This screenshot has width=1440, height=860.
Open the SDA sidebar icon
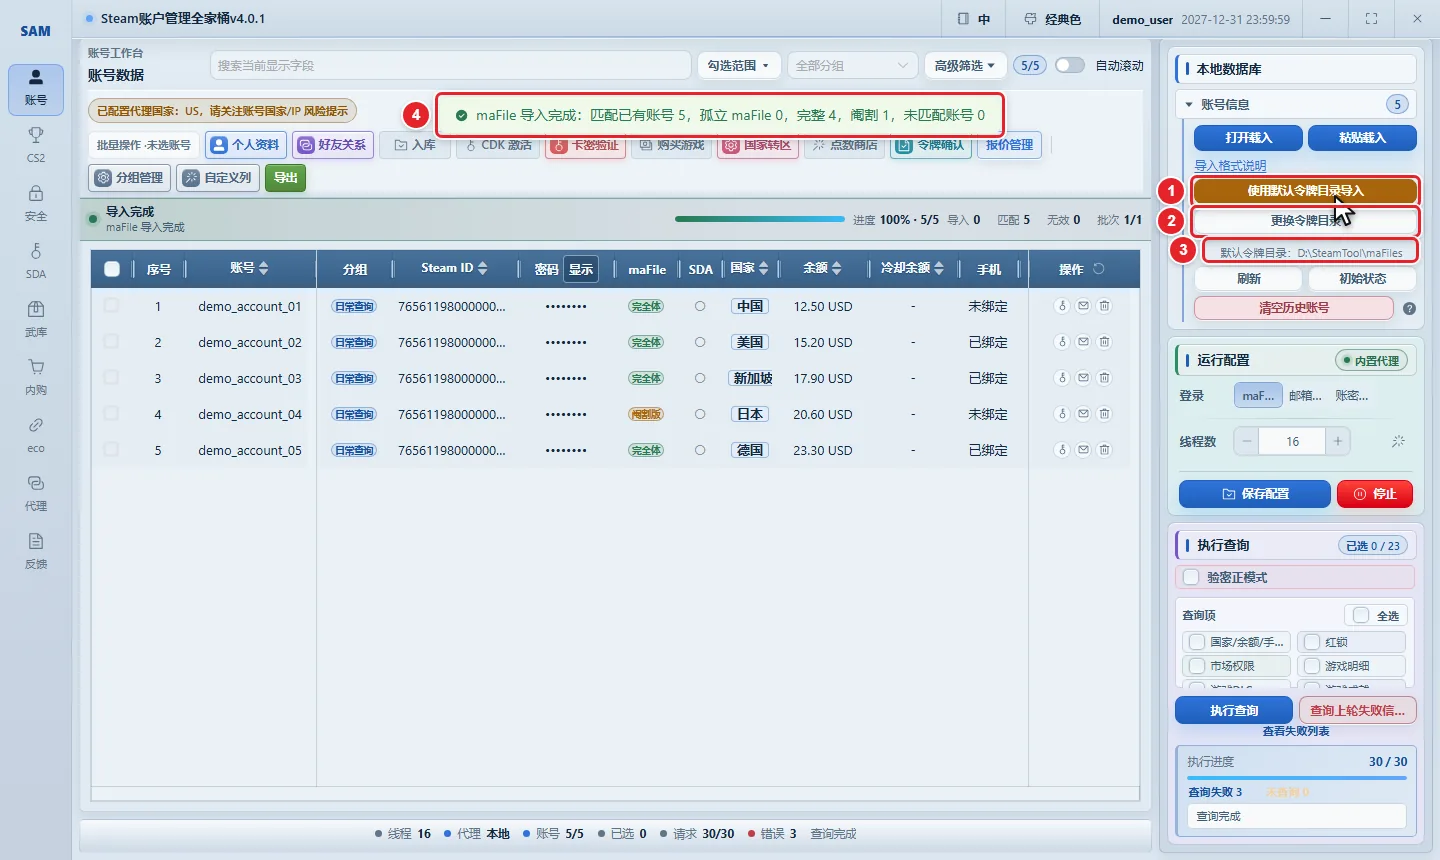click(36, 260)
